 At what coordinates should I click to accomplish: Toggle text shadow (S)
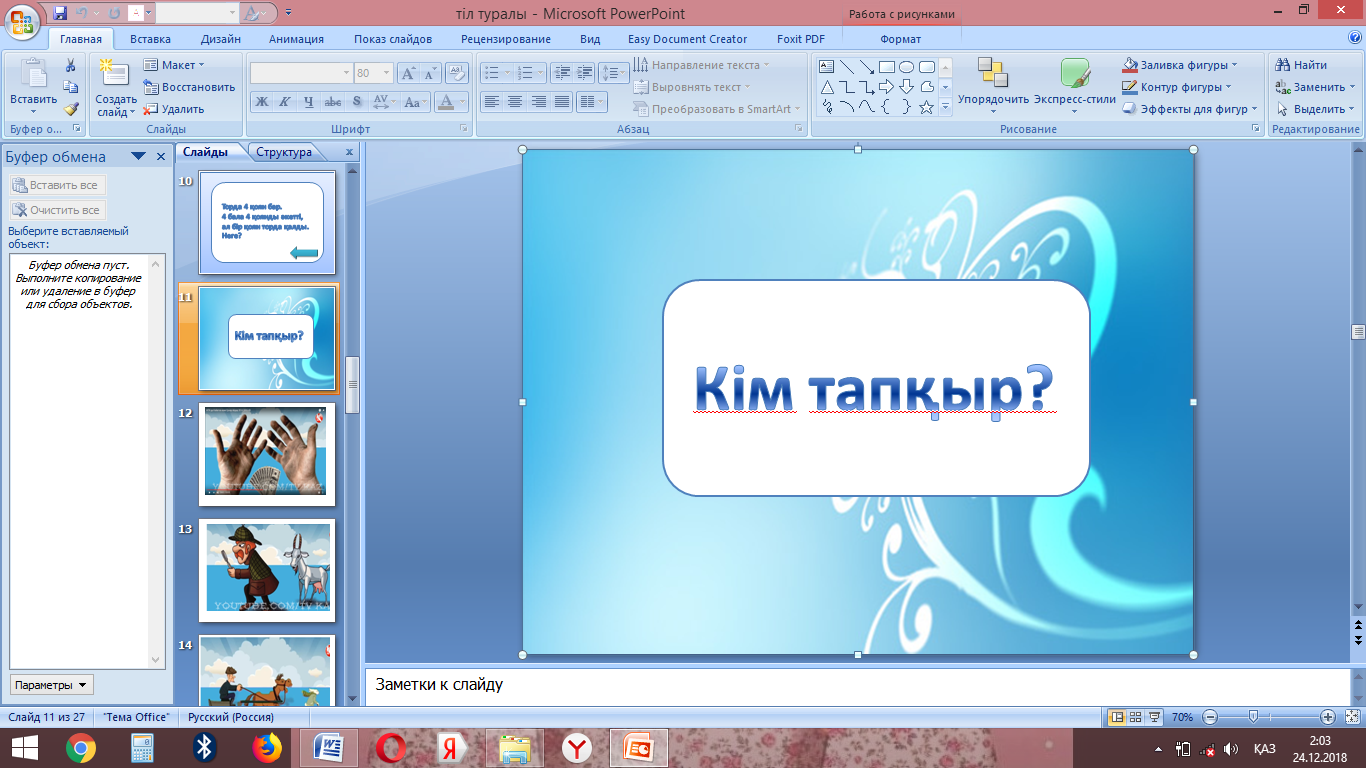point(356,102)
